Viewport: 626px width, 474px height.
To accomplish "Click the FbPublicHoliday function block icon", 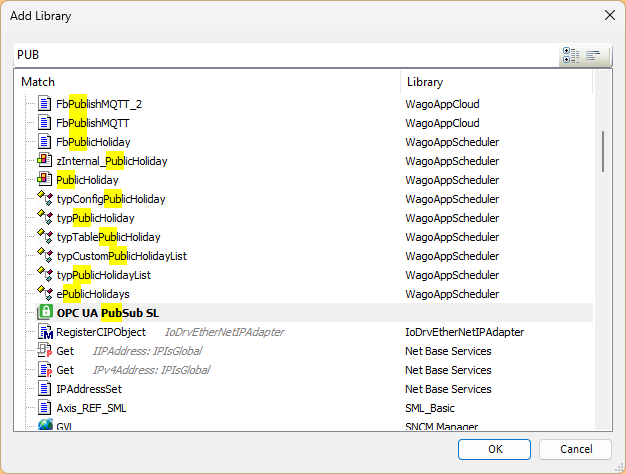I will [x=44, y=142].
